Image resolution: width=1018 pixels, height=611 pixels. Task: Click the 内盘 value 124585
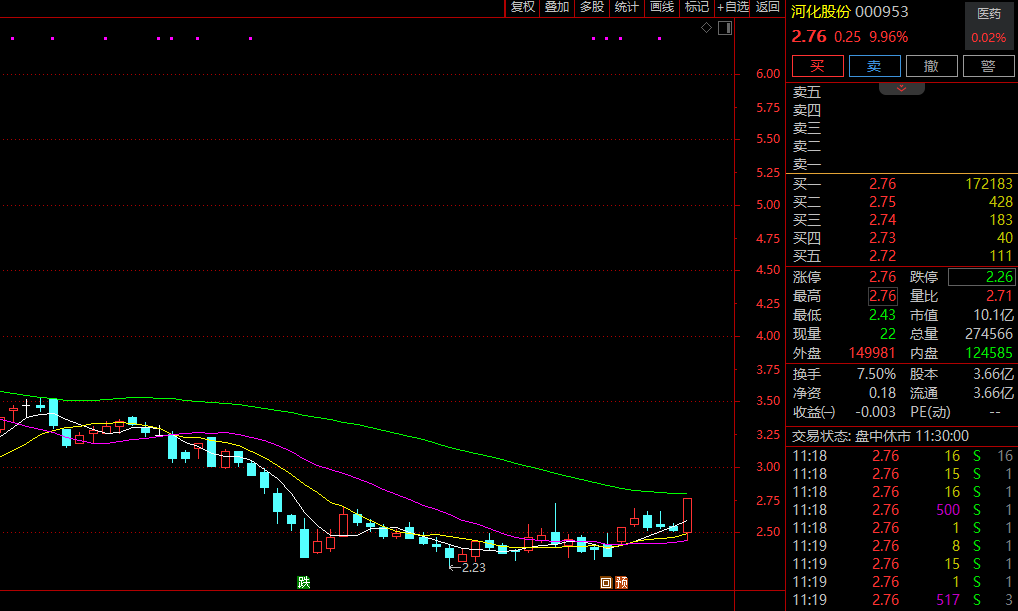pyautogui.click(x=989, y=353)
